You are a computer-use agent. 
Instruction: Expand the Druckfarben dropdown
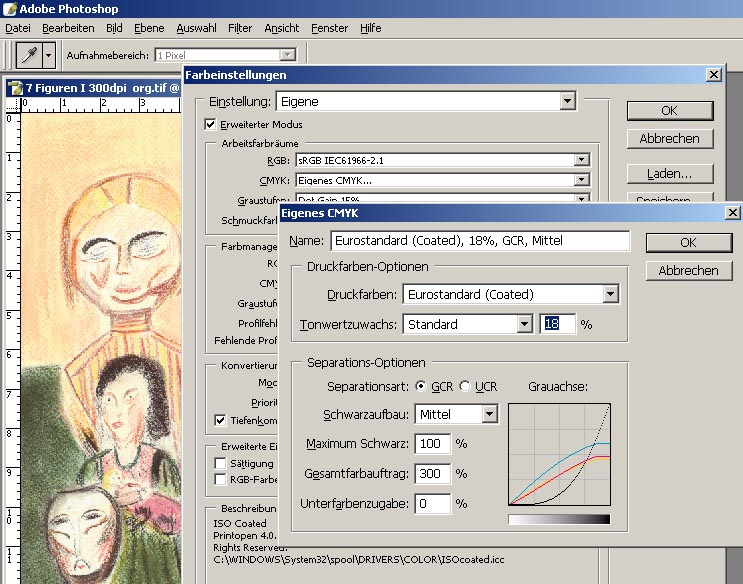[610, 294]
